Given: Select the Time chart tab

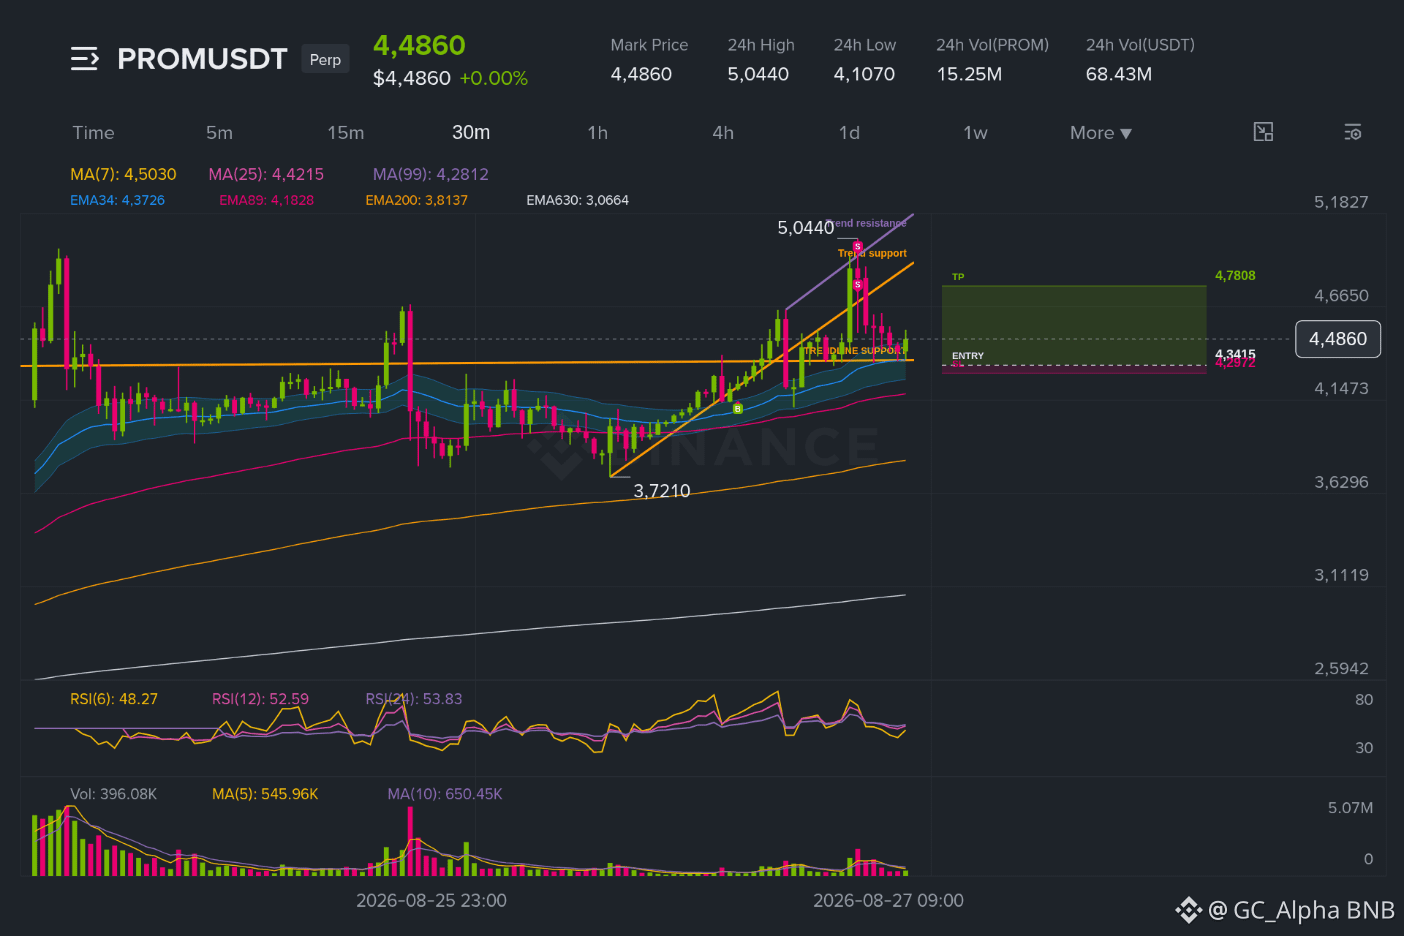Looking at the screenshot, I should (93, 133).
